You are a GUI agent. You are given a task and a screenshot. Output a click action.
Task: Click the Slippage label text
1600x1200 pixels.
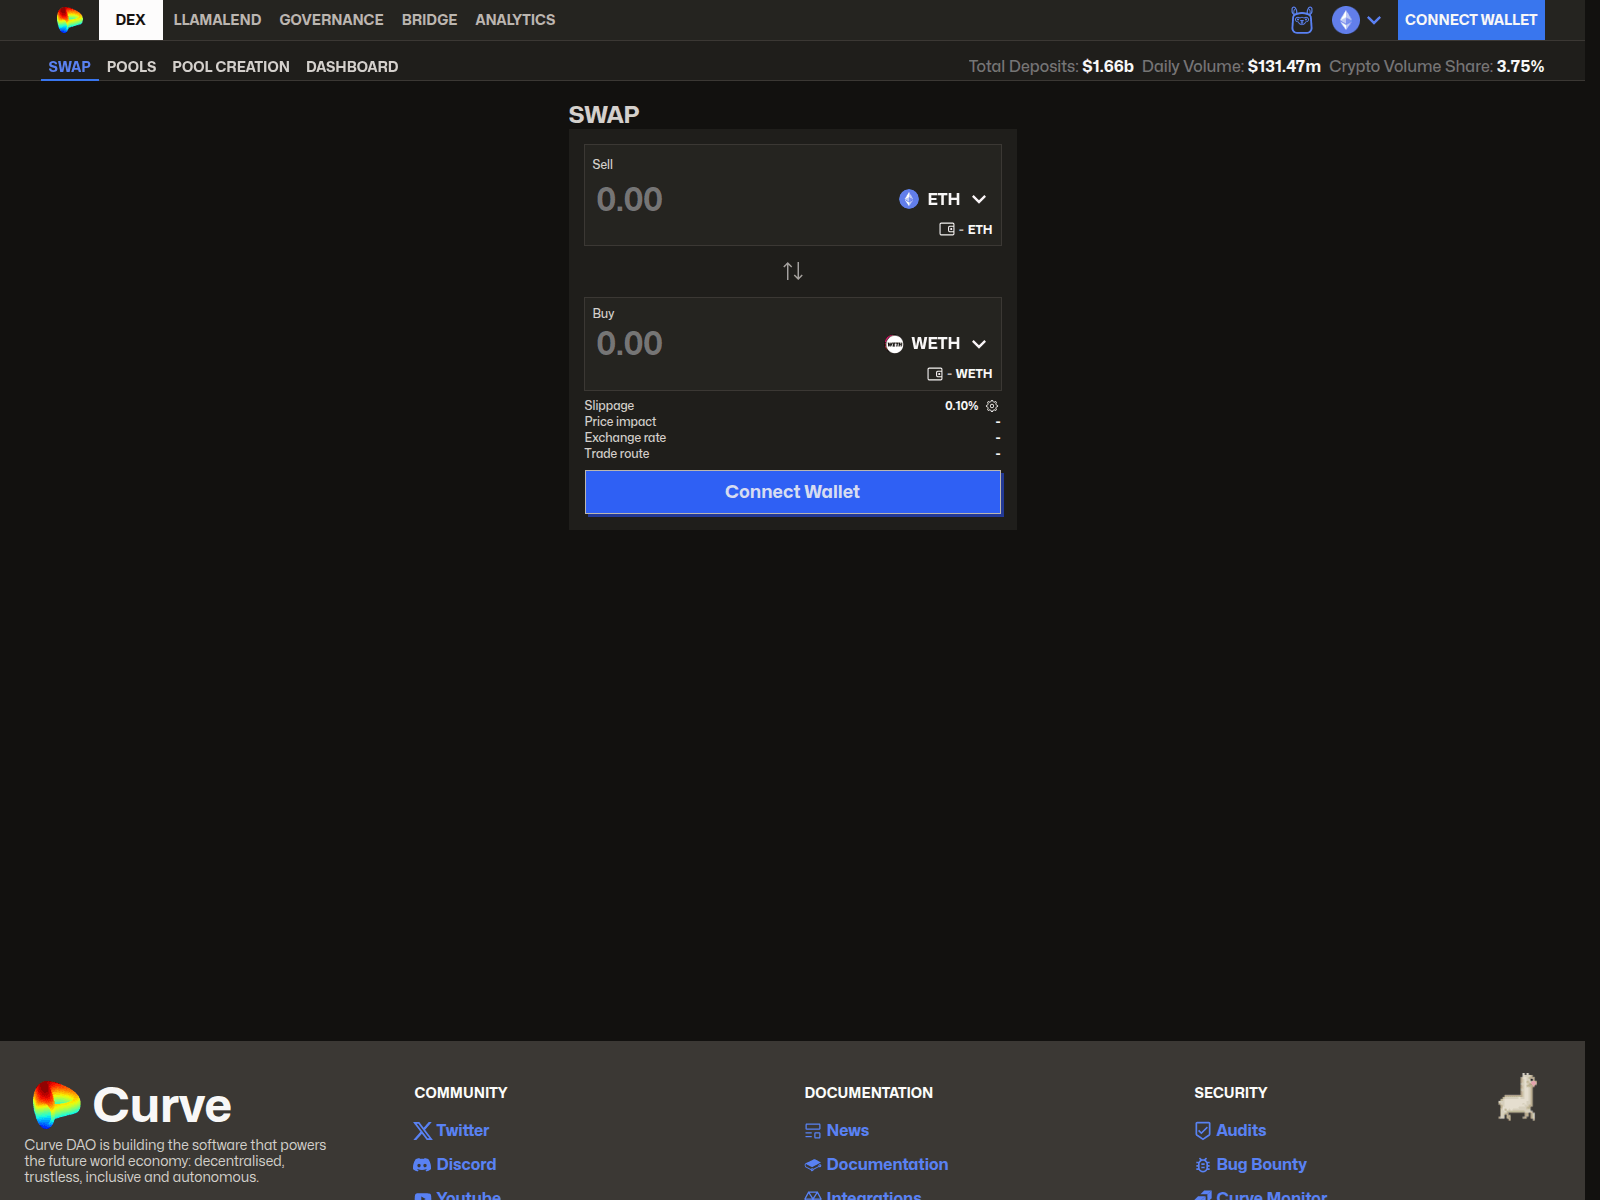609,406
